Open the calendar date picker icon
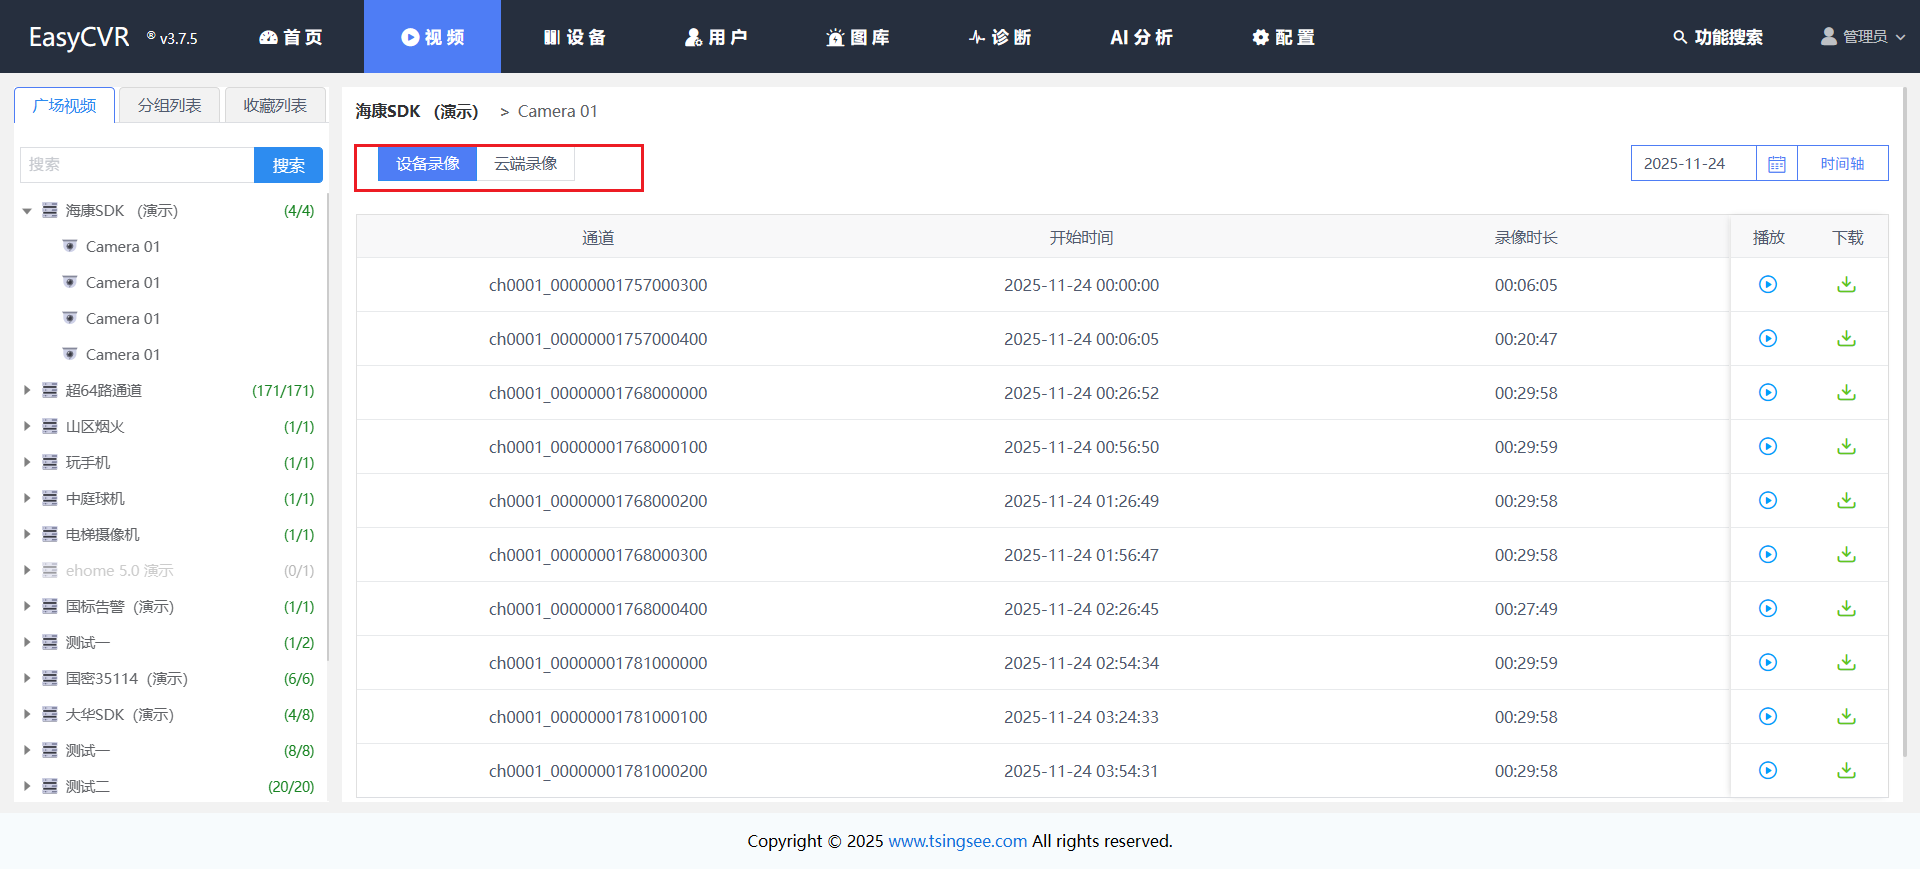The width and height of the screenshot is (1920, 869). (1776, 164)
